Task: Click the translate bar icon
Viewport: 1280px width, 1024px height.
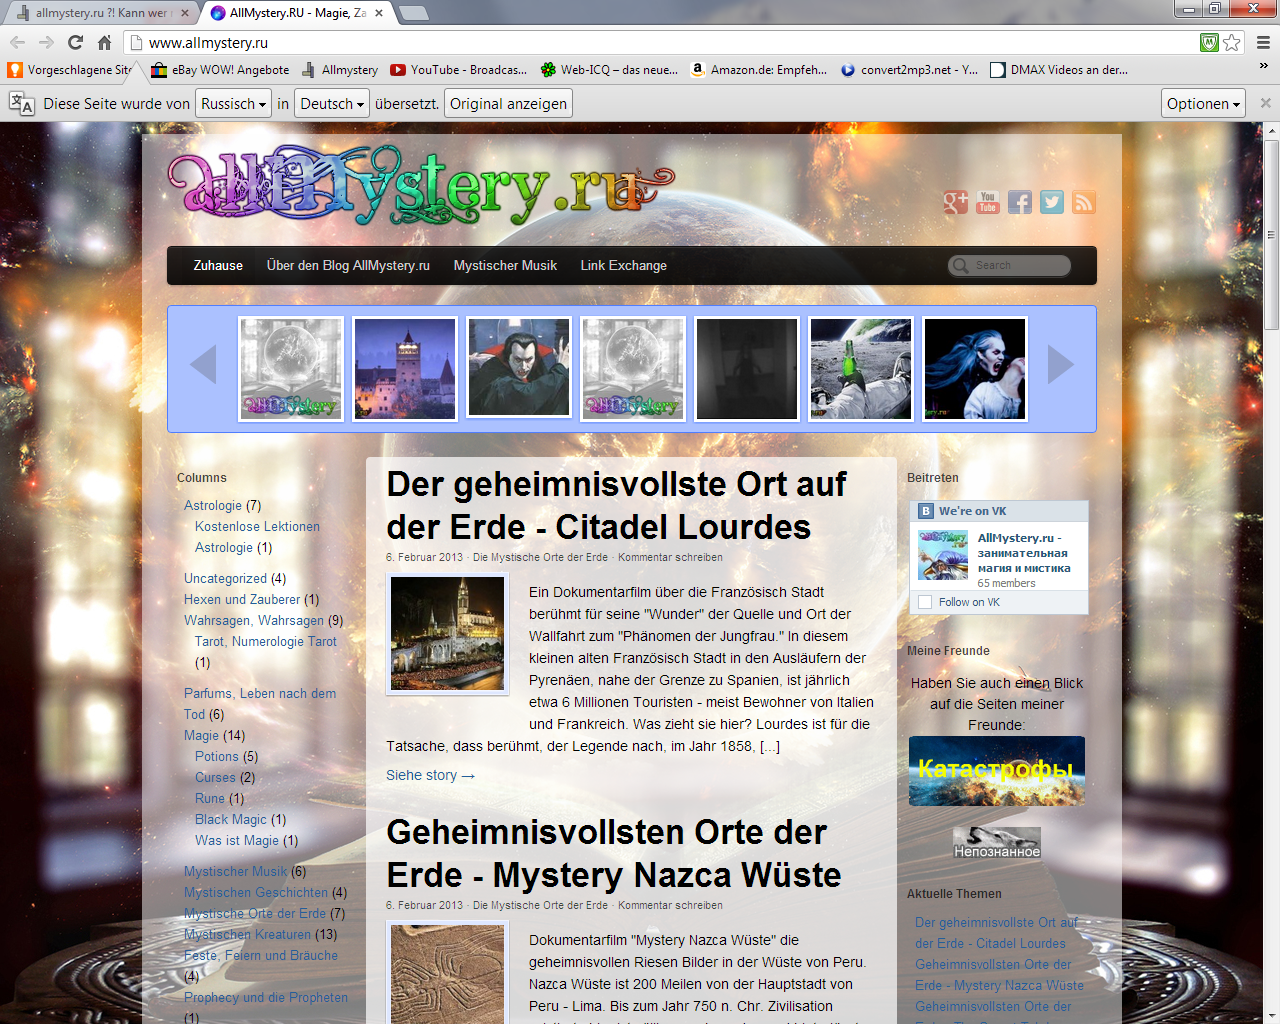Action: coord(21,103)
